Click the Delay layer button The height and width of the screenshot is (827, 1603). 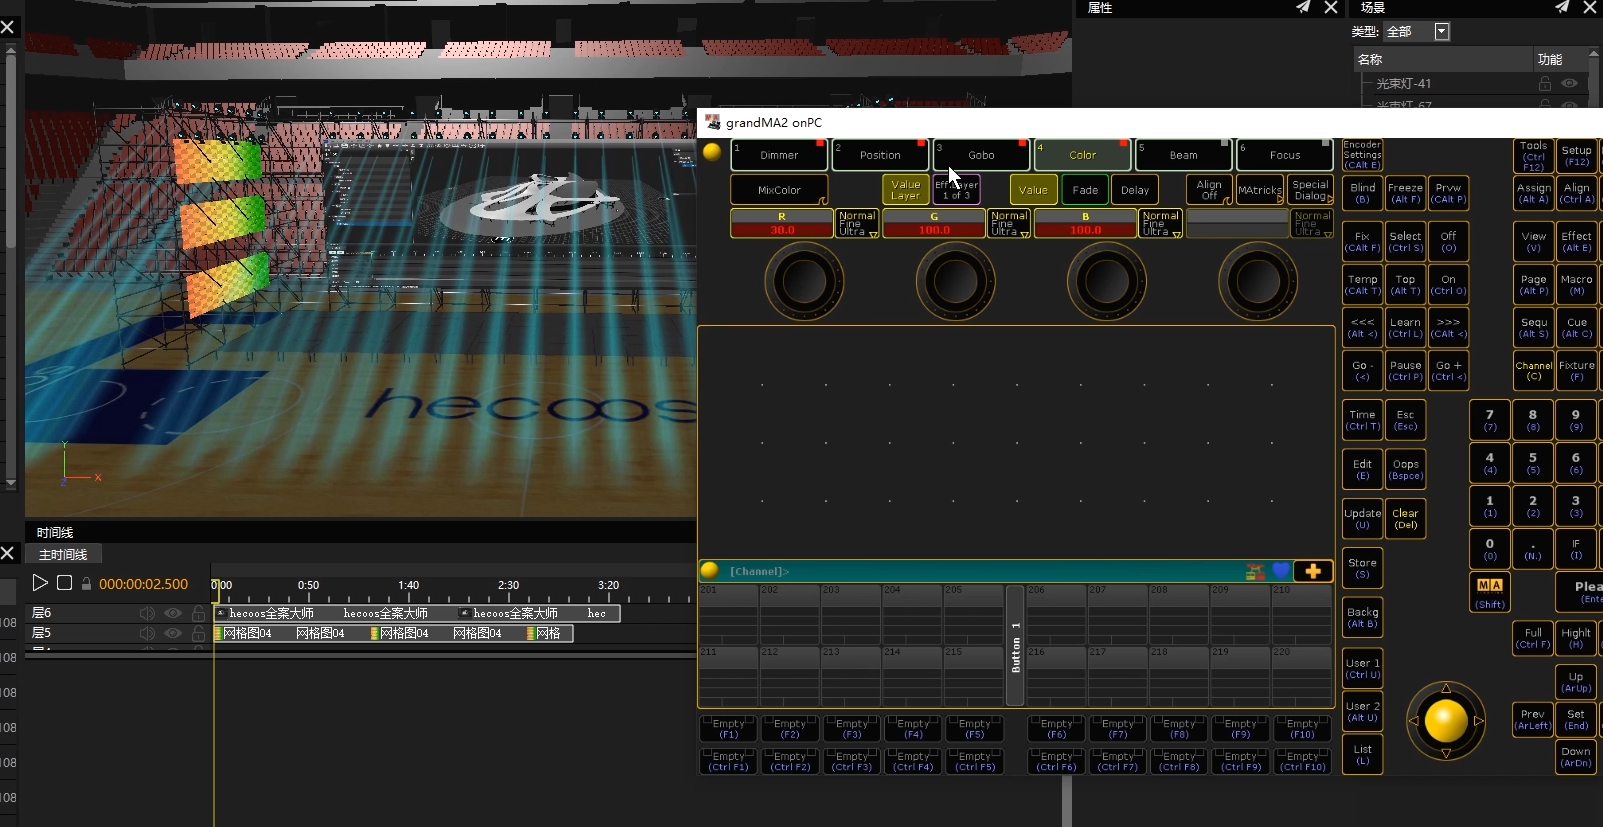1135,190
